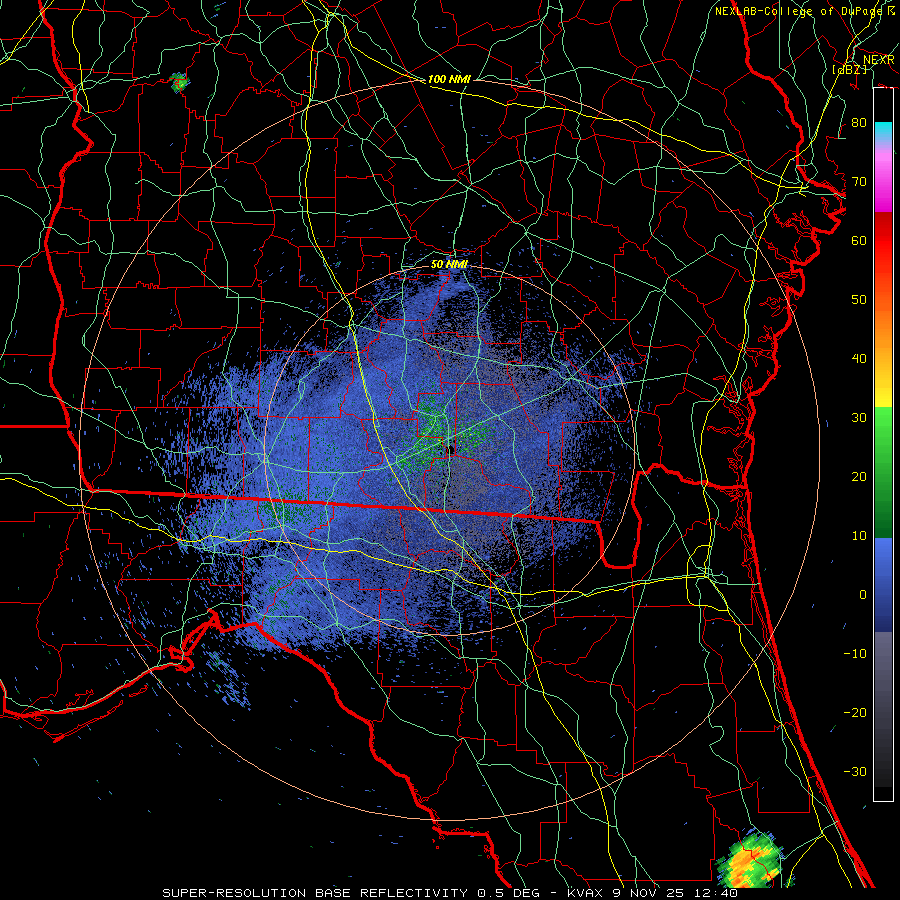Click the 0 value on the dBZ scale
Image resolution: width=900 pixels, height=900 pixels.
[863, 595]
